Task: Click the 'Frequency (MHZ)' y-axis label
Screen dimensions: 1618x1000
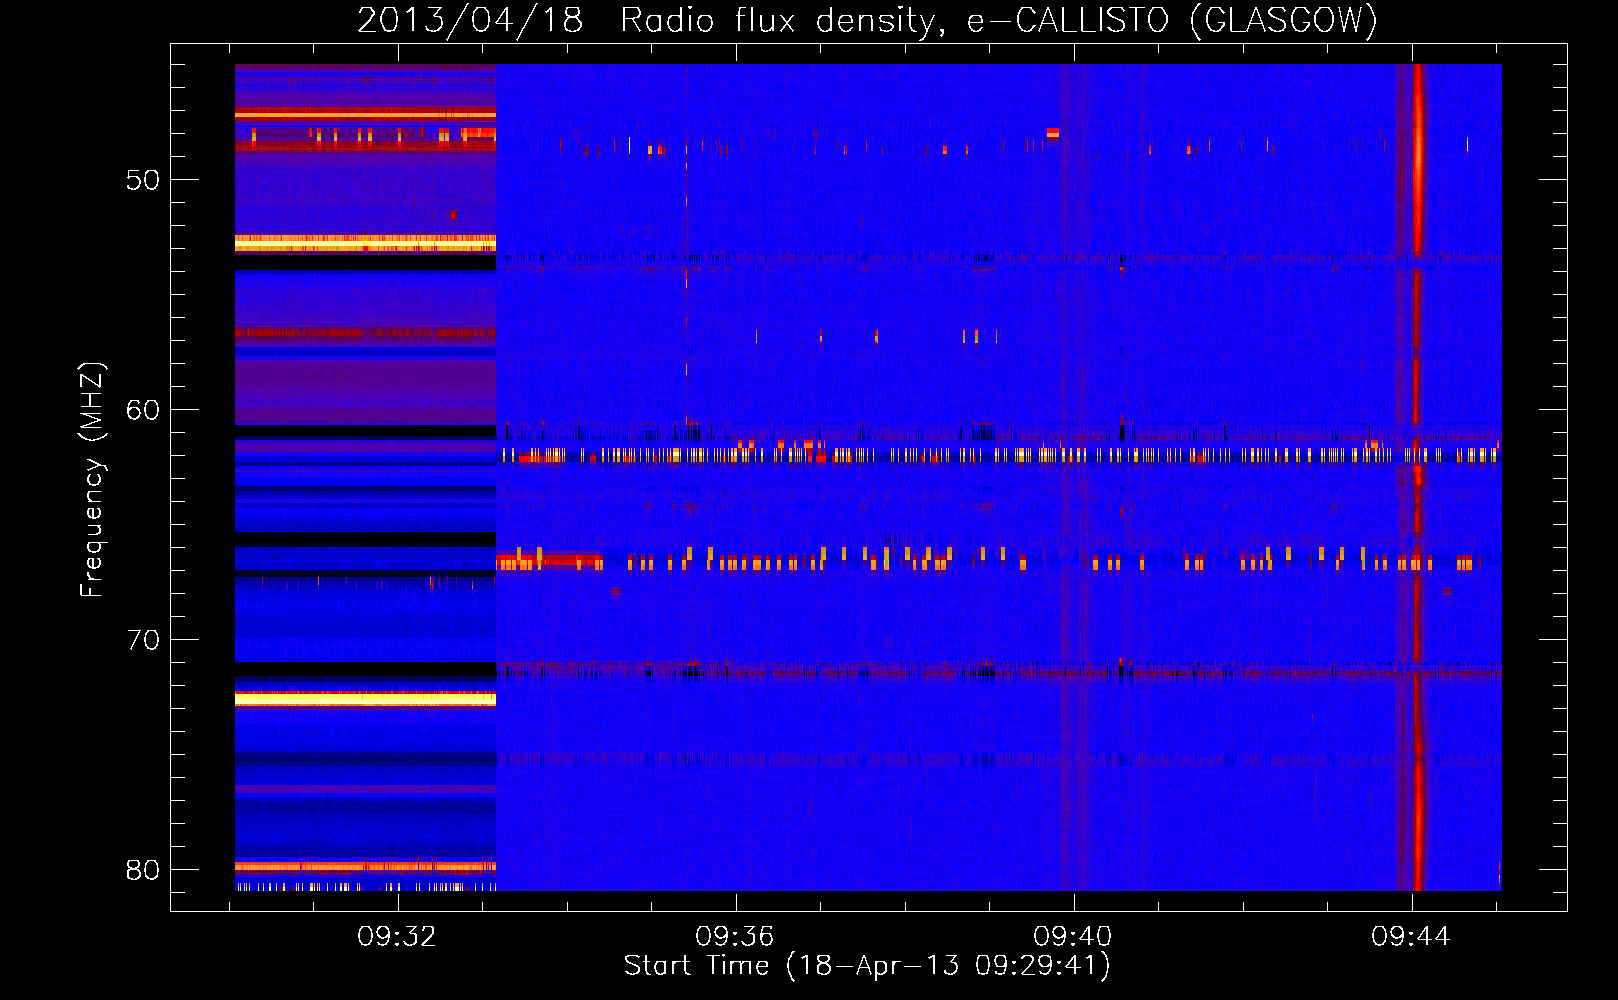Action: tap(92, 480)
